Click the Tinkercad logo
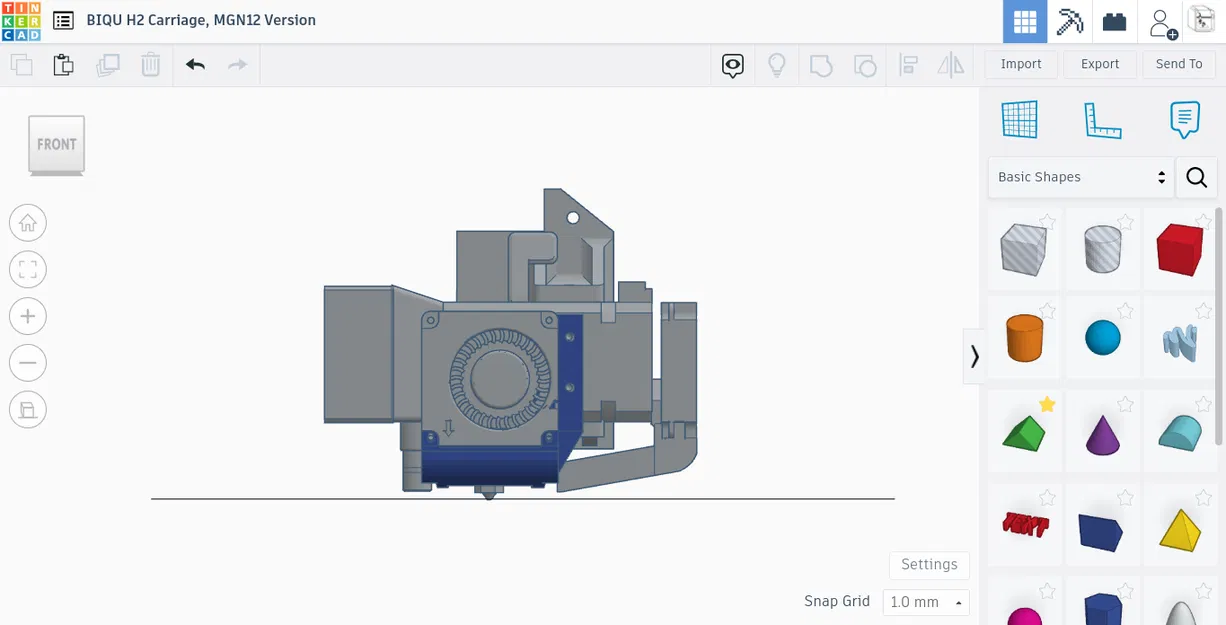 click(x=21, y=21)
